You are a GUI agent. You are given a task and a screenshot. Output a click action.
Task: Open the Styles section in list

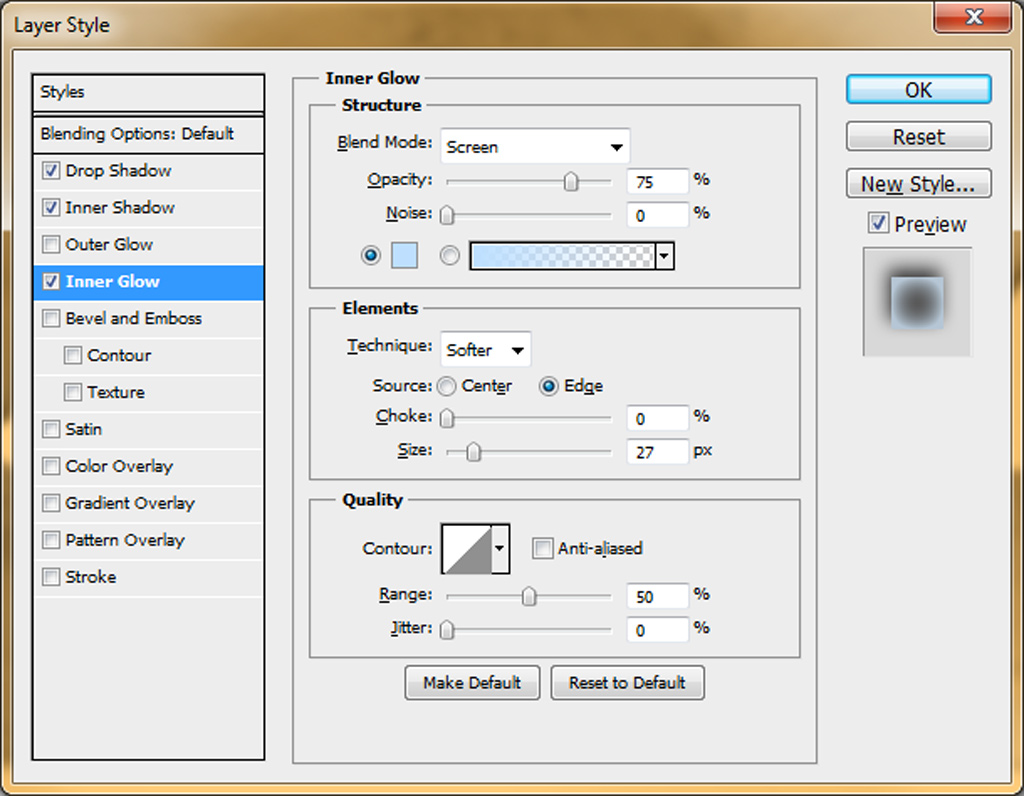[148, 92]
